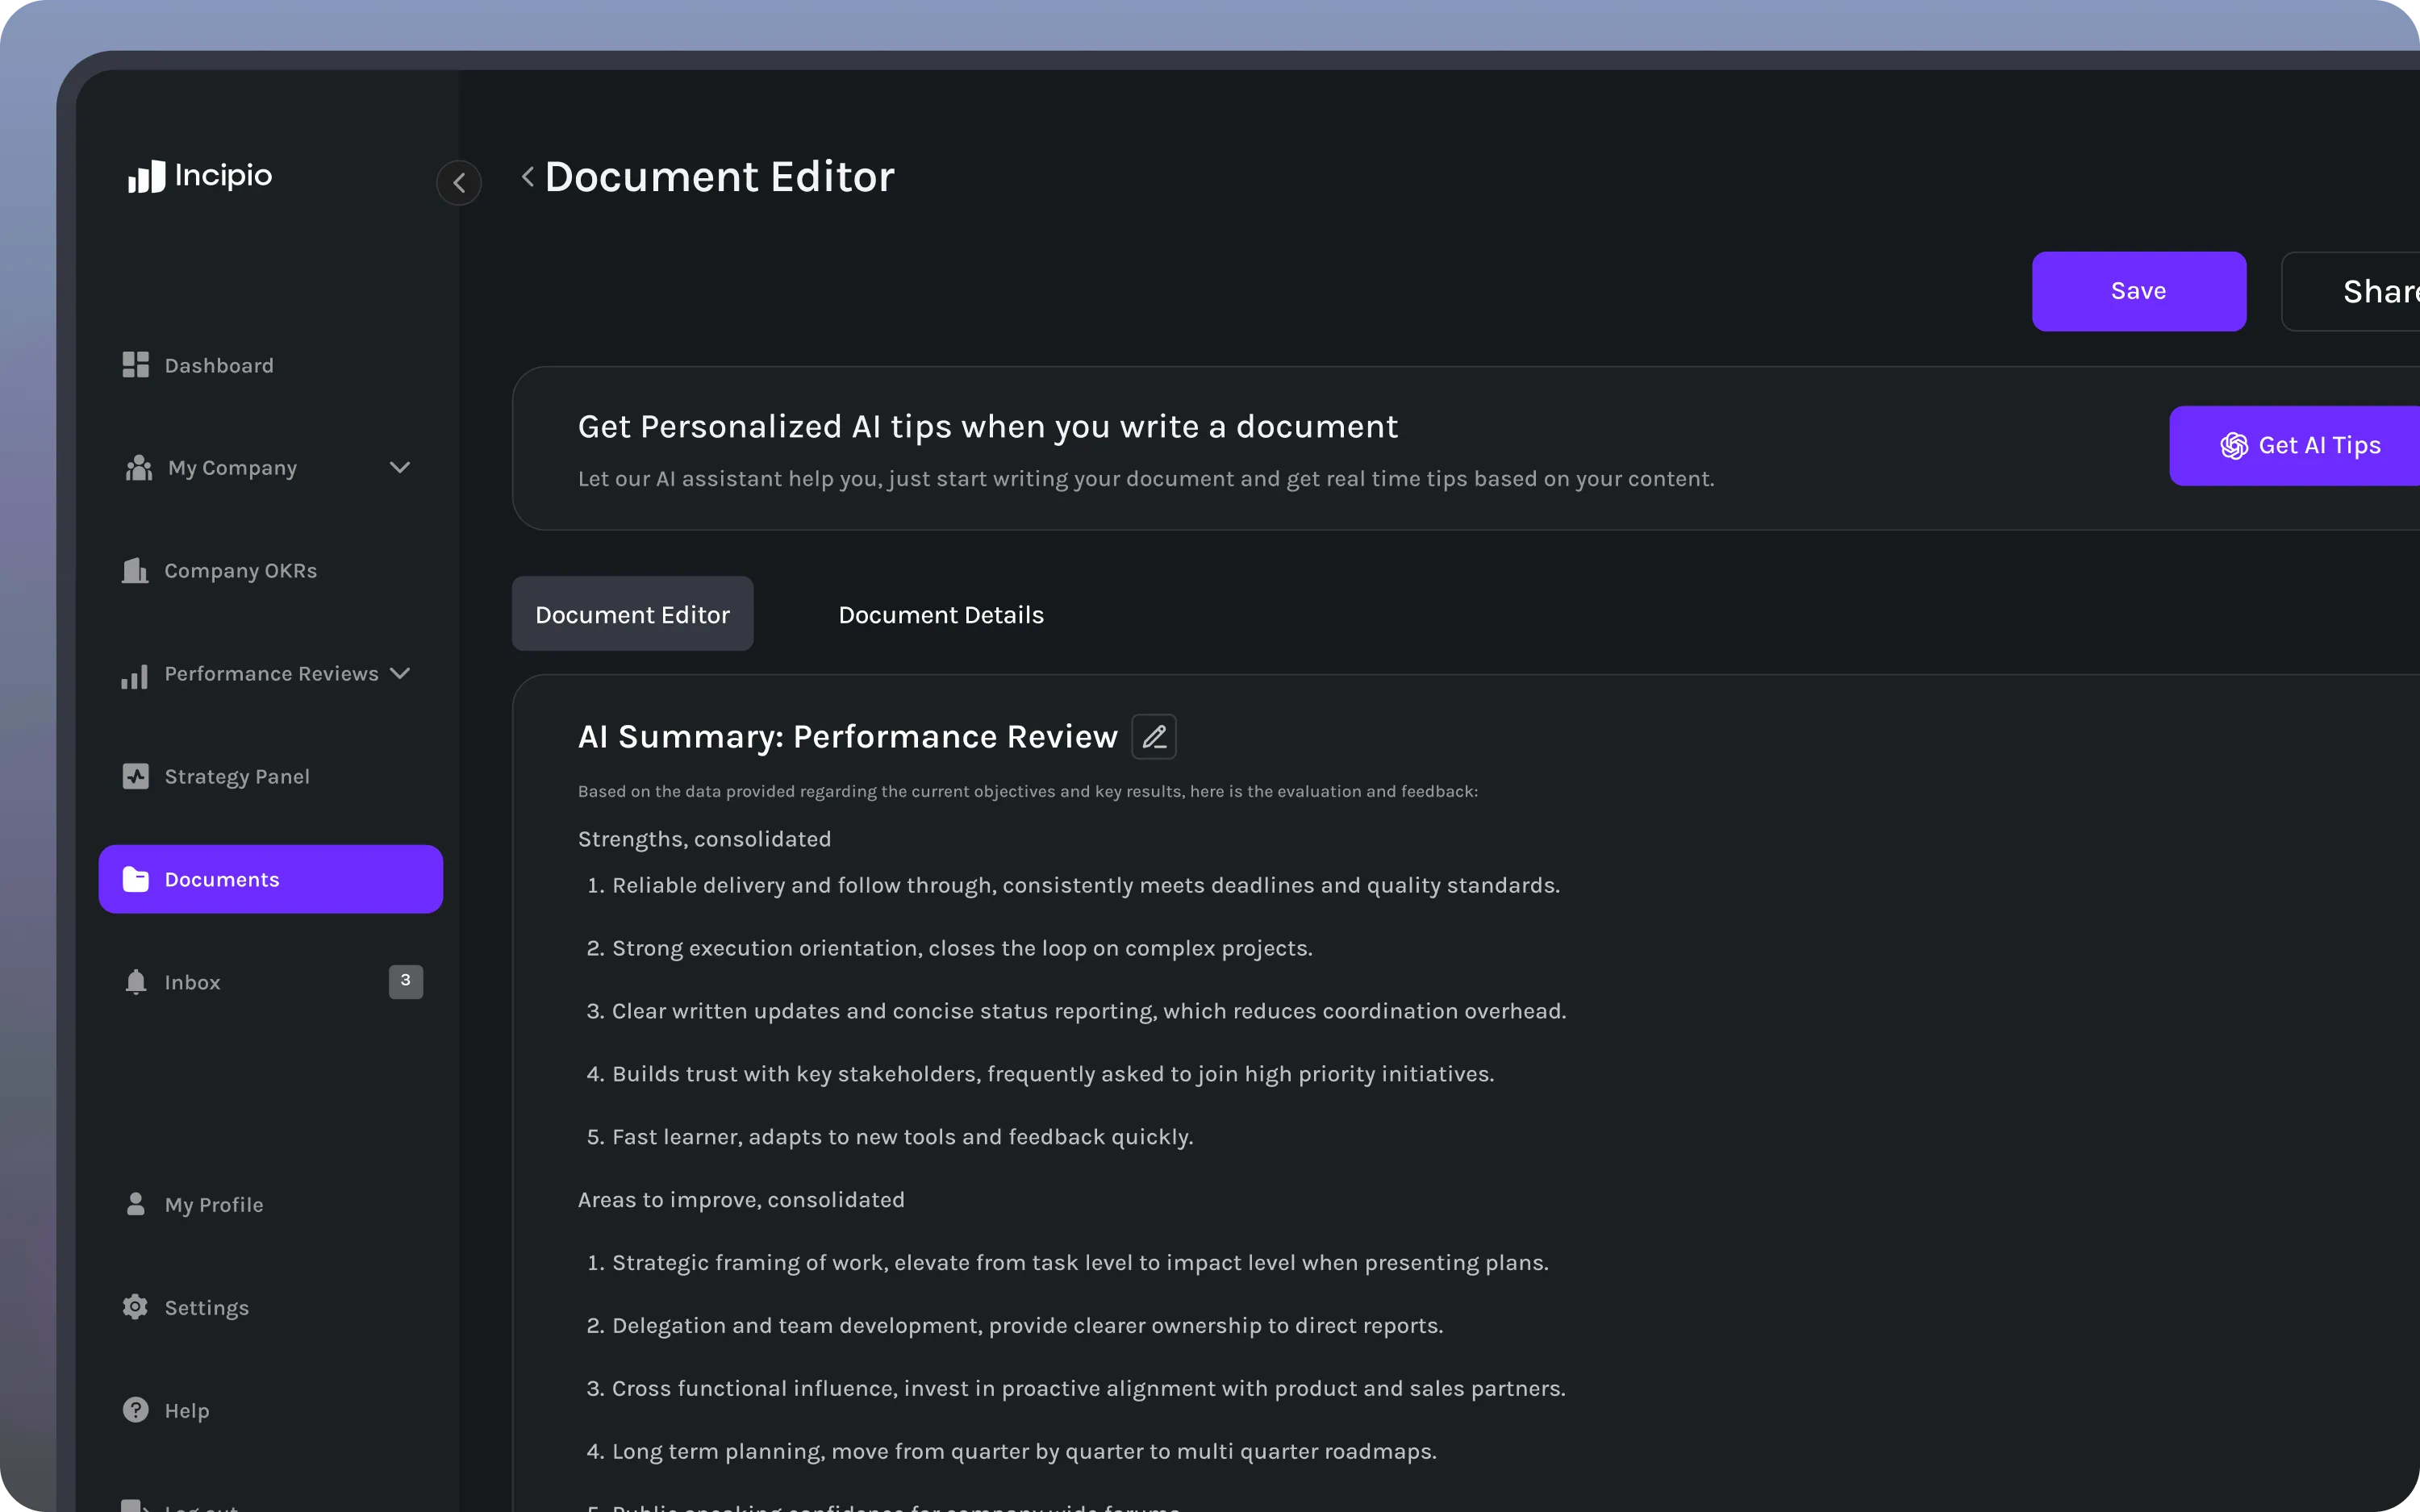This screenshot has height=1512, width=2420.
Task: Expand the My Company chevron
Action: pyautogui.click(x=400, y=468)
